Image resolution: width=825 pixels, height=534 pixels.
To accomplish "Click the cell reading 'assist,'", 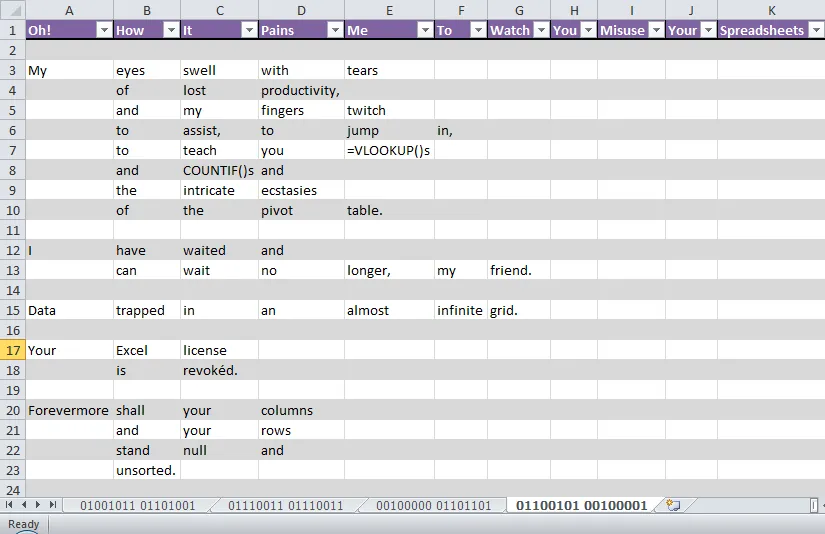I will click(x=219, y=130).
